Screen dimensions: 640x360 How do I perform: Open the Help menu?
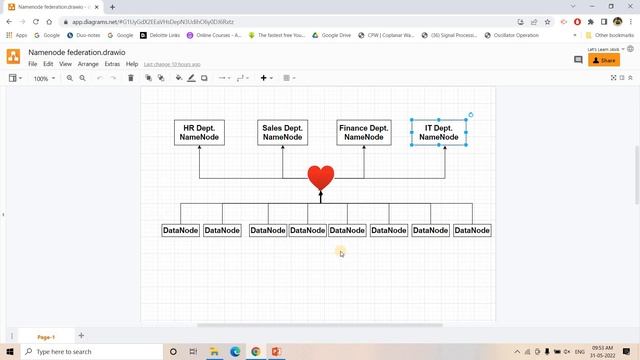coord(132,64)
